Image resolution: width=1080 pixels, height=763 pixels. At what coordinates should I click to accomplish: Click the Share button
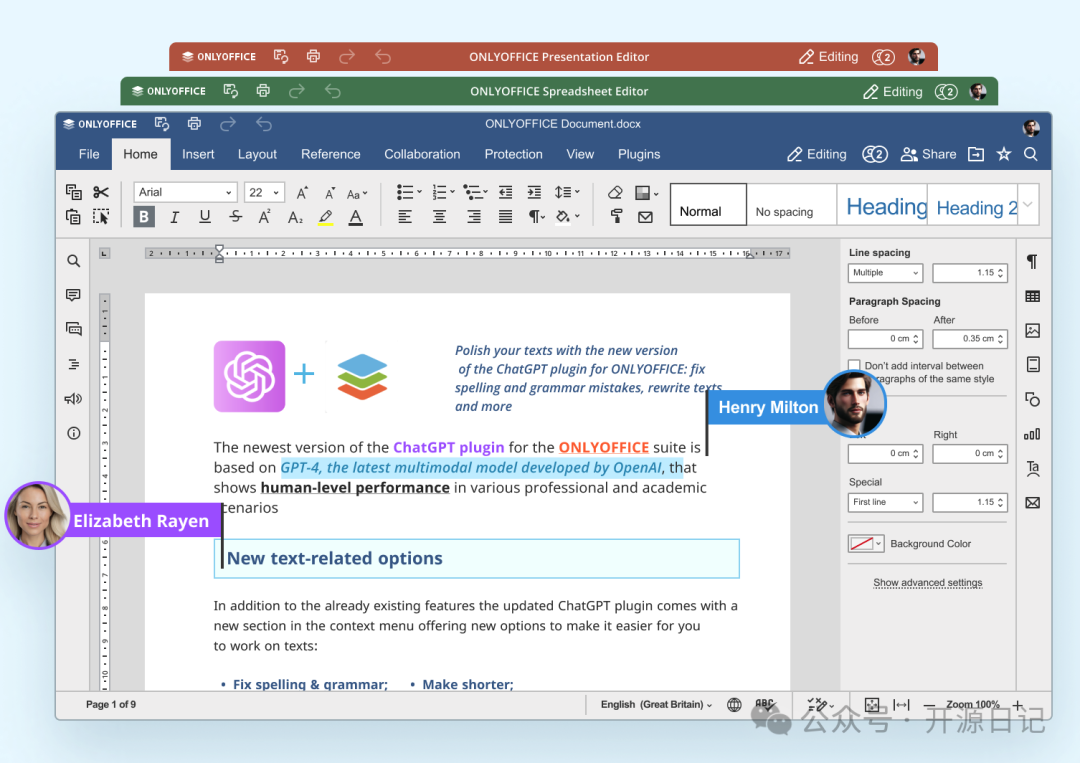(928, 154)
